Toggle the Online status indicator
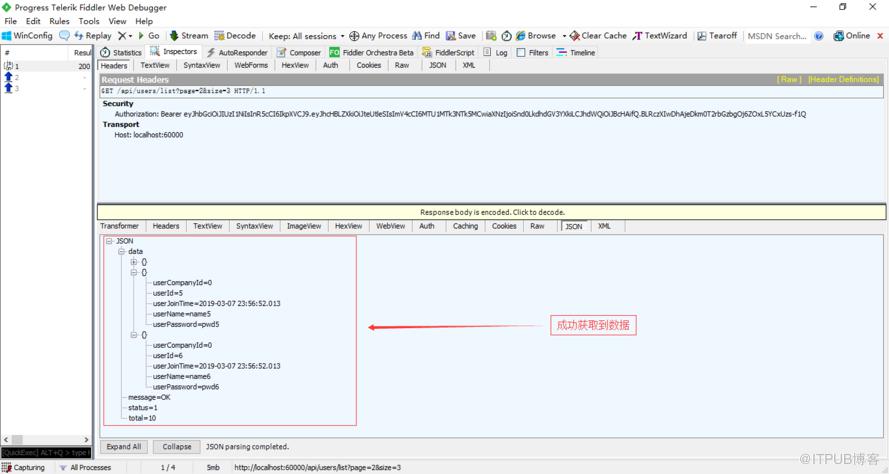Image resolution: width=889 pixels, height=474 pixels. click(851, 36)
